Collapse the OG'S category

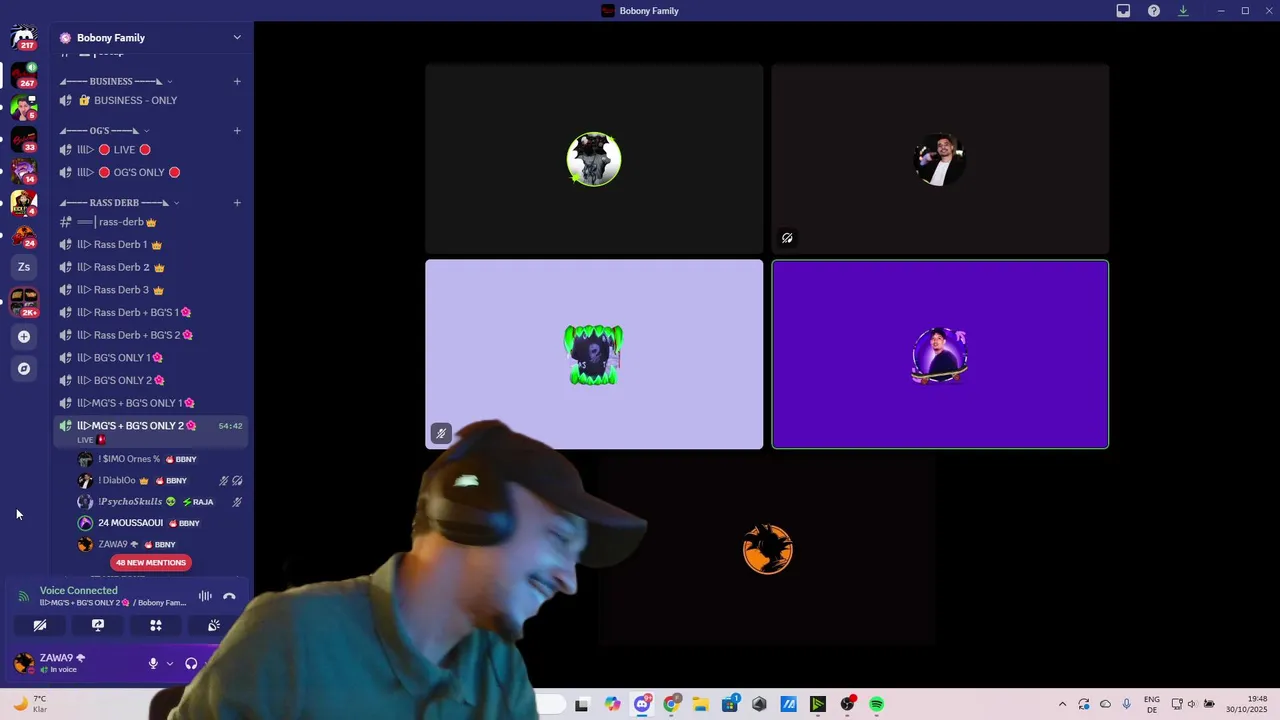click(x=104, y=130)
